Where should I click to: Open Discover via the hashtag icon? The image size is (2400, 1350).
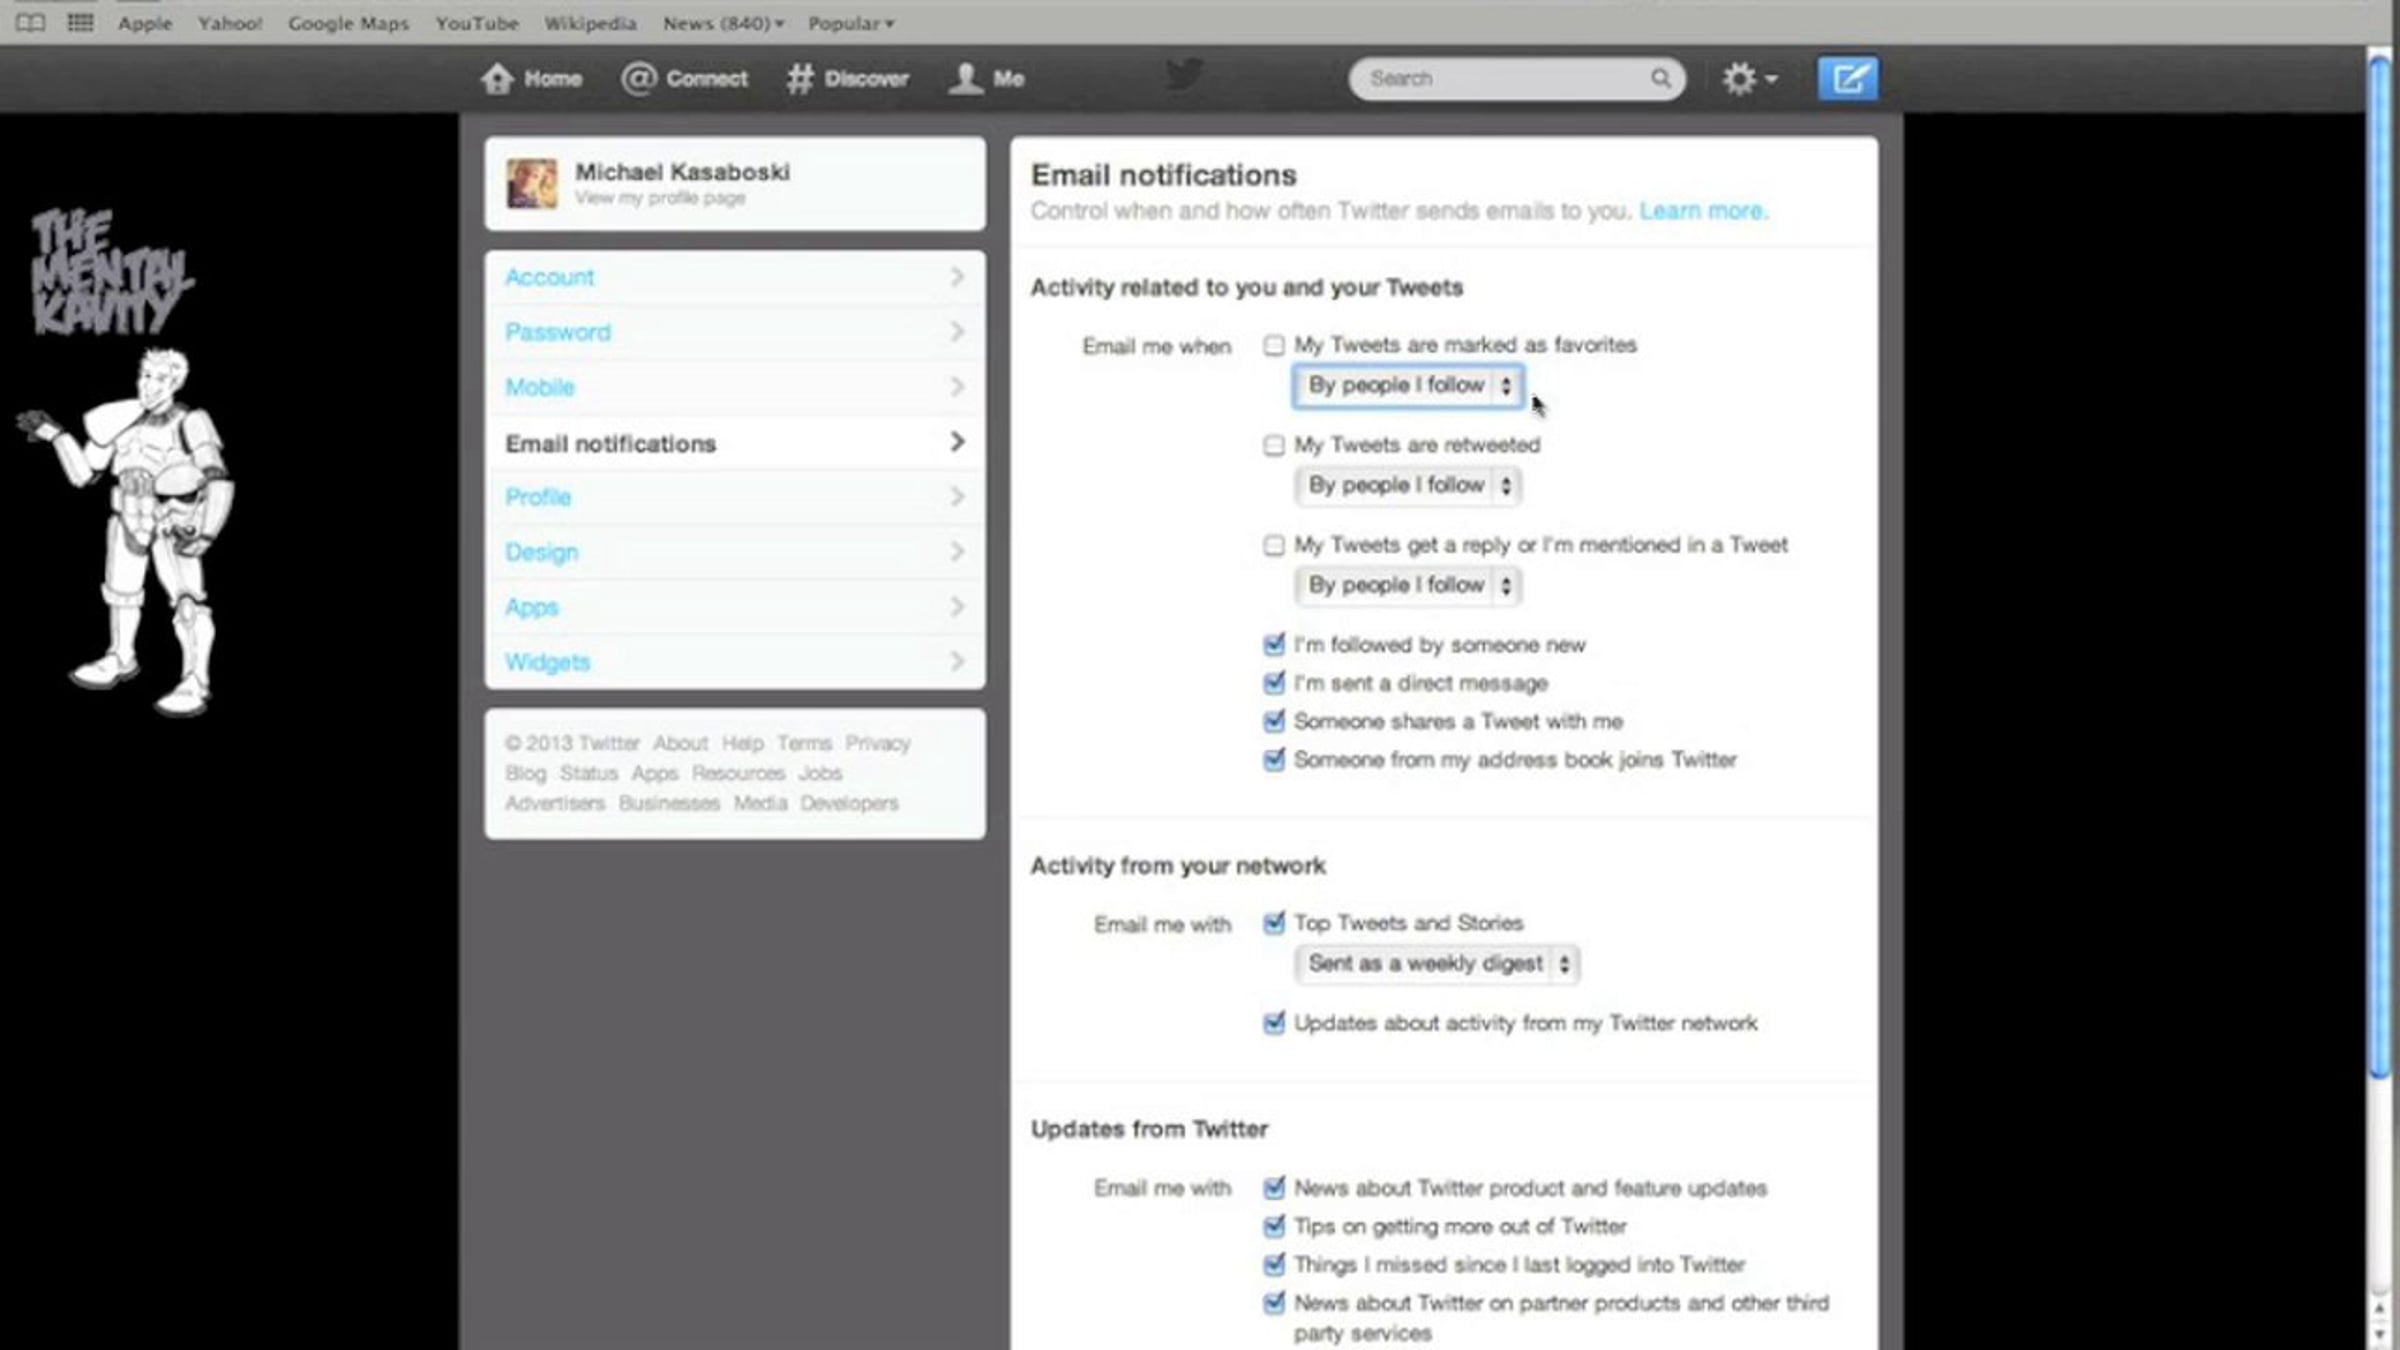tap(799, 79)
